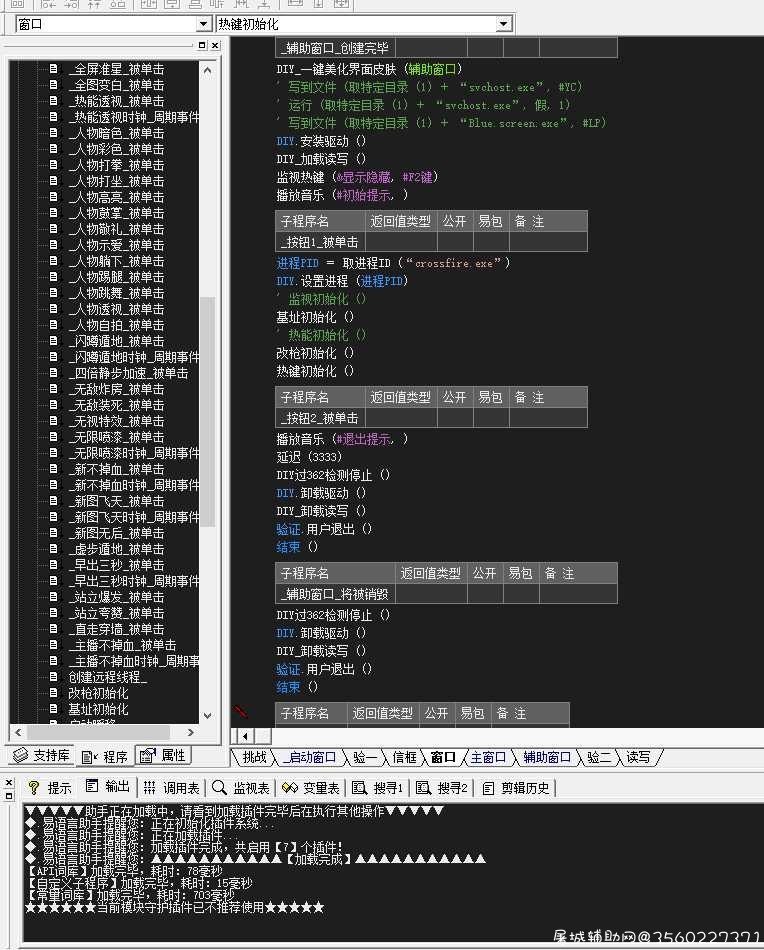
Task: Switch to the 读写 editor tab
Action: 638,757
